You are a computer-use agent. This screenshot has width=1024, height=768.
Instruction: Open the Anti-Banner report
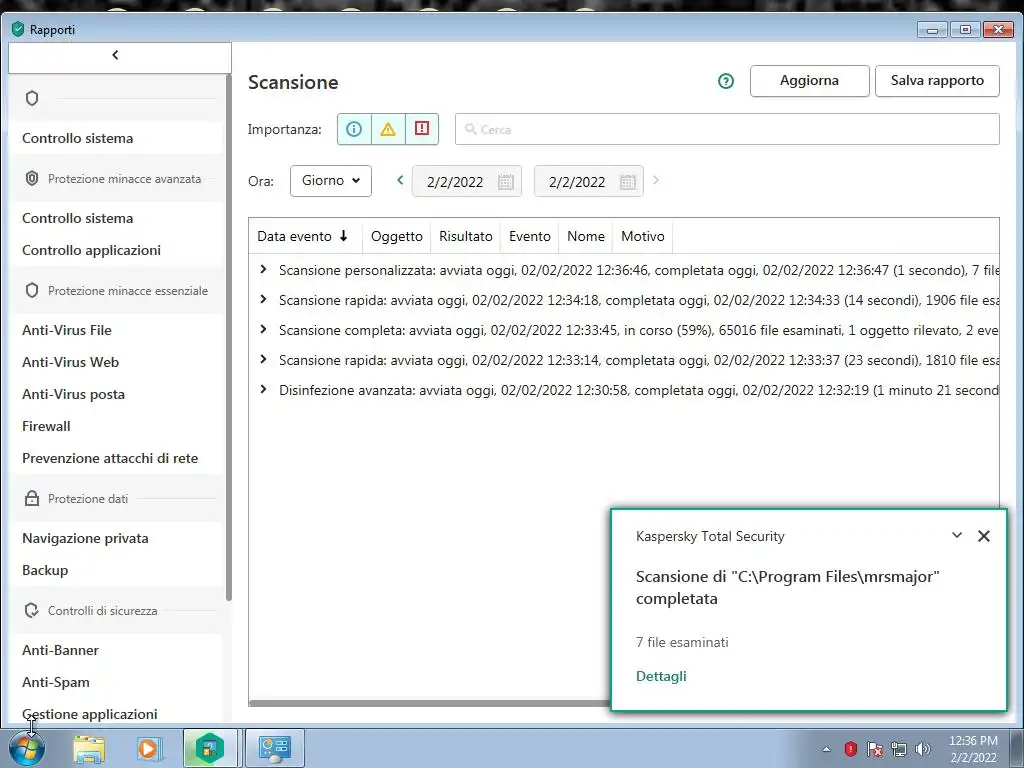(x=60, y=650)
